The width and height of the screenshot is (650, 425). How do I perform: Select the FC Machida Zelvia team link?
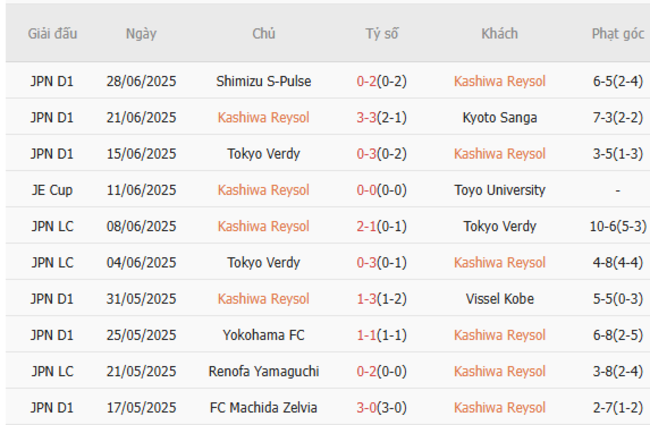click(x=263, y=407)
